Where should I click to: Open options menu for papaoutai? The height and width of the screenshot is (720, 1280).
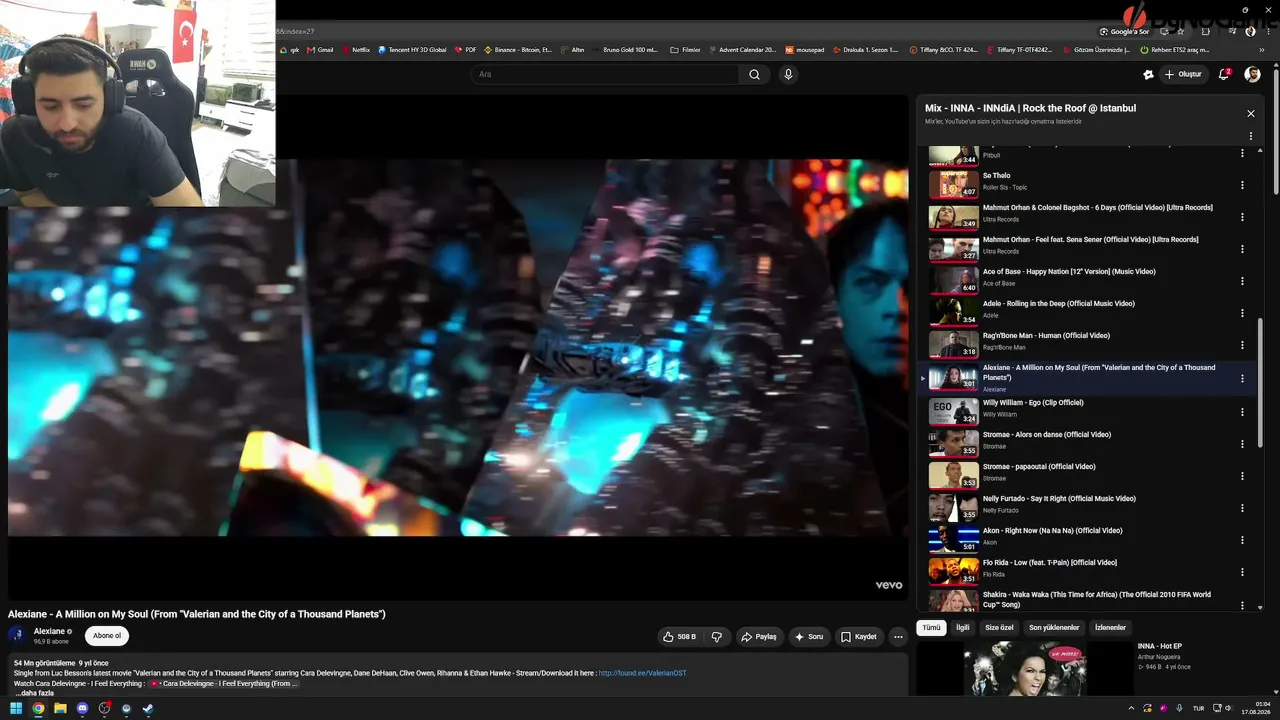1242,476
